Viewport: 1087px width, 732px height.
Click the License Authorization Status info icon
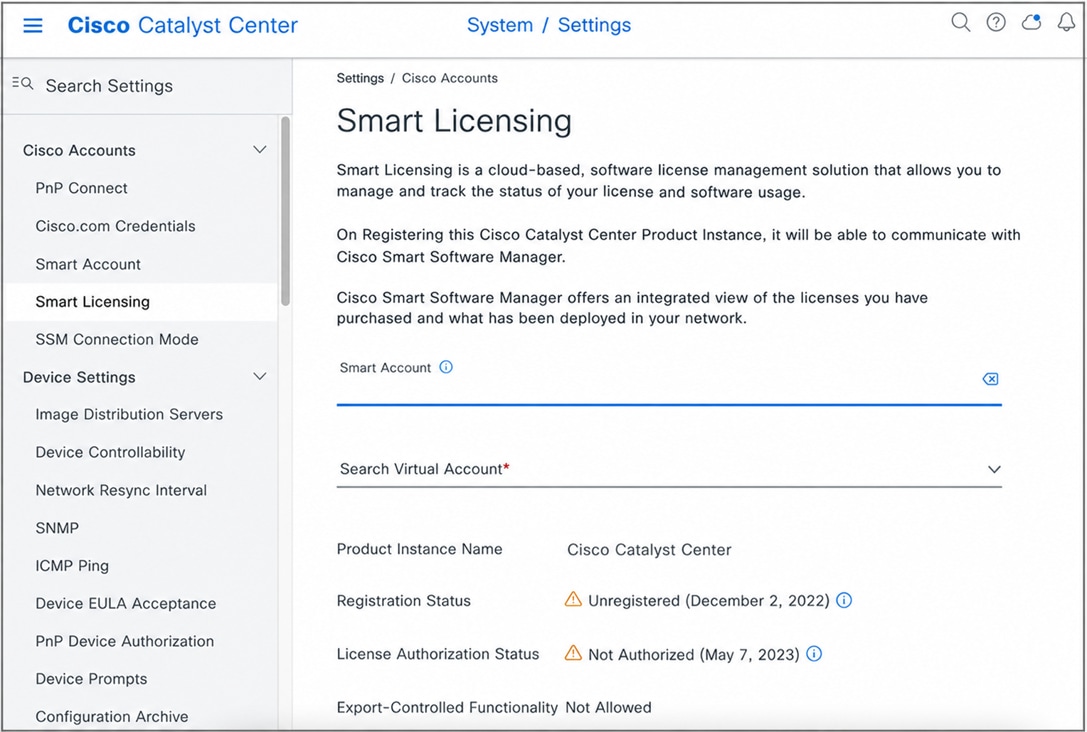[815, 654]
